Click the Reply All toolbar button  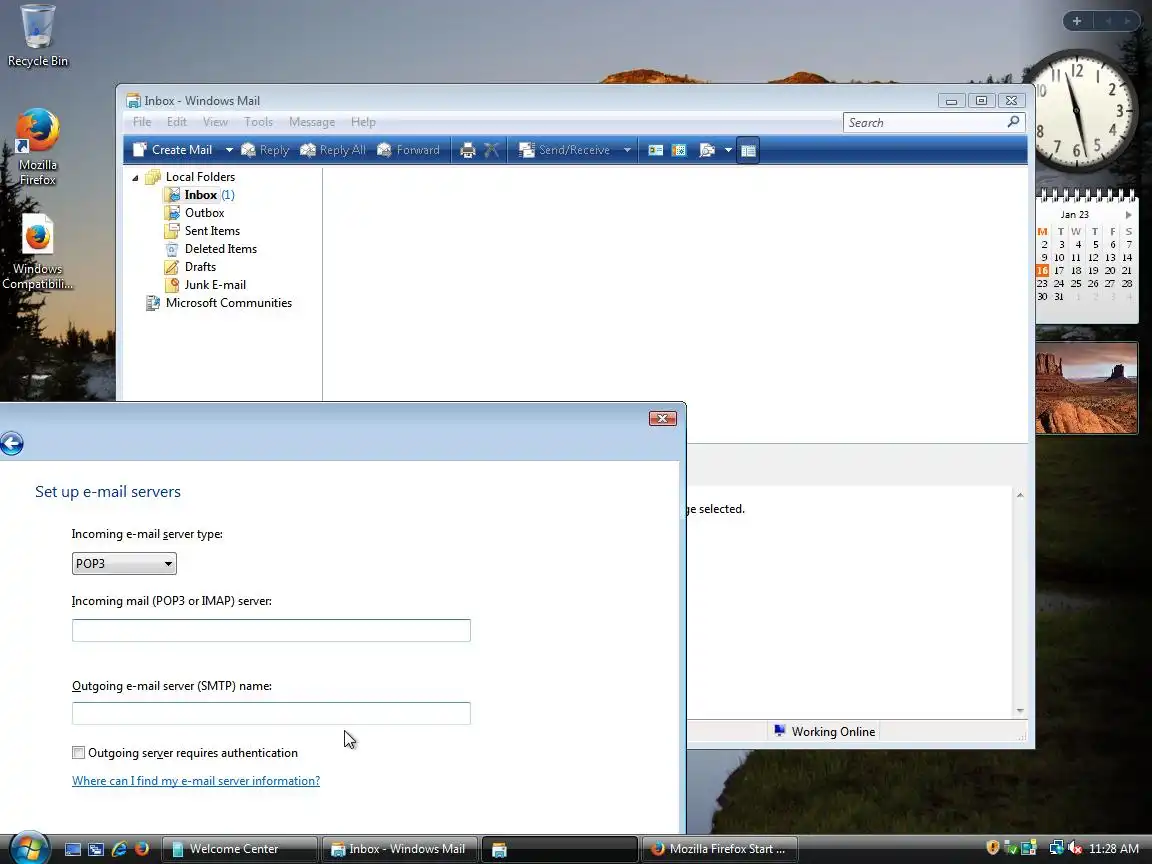point(333,150)
